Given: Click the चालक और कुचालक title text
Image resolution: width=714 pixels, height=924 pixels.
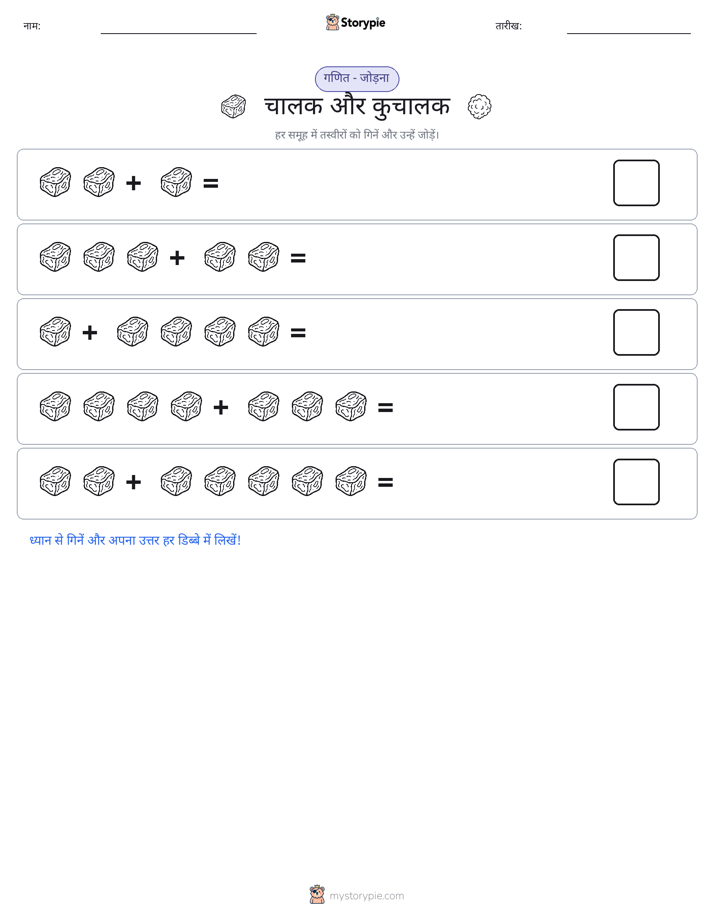Looking at the screenshot, I should [x=357, y=107].
